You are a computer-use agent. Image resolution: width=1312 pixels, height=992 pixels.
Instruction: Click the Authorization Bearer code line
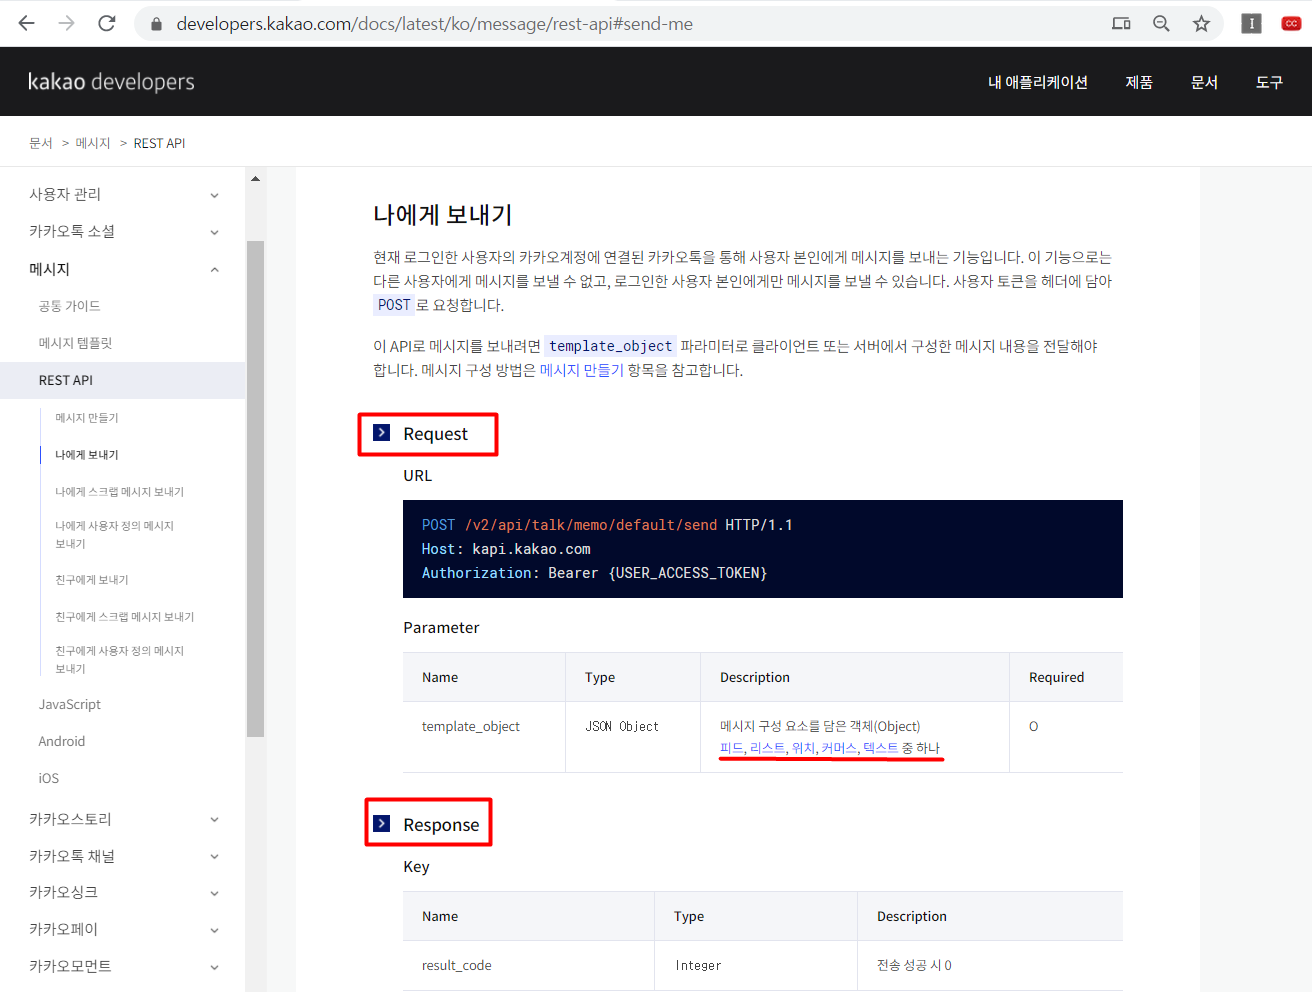(594, 573)
